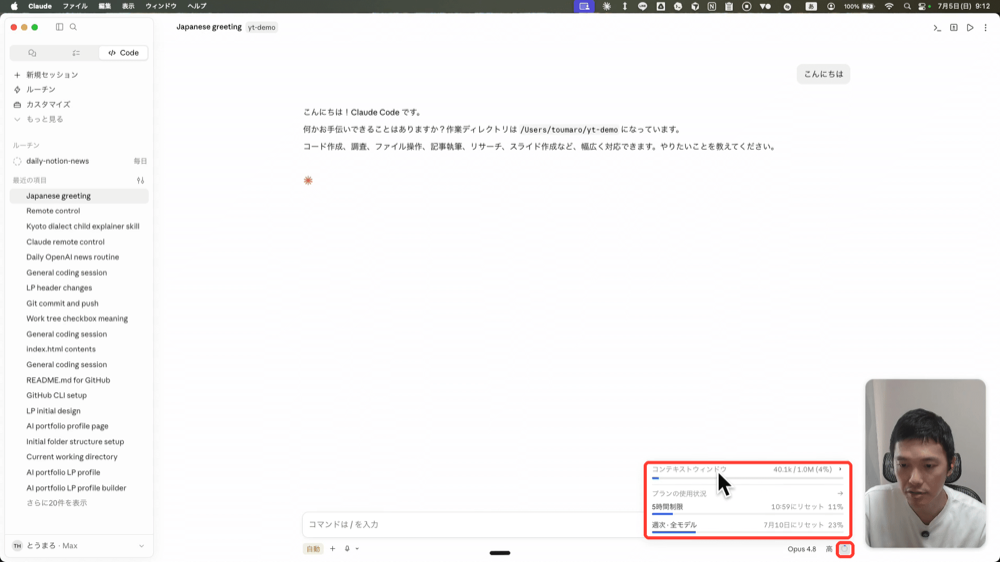Viewport: 1000px width, 562px height.
Task: Click the こんにちは user message bubble
Action: point(823,74)
